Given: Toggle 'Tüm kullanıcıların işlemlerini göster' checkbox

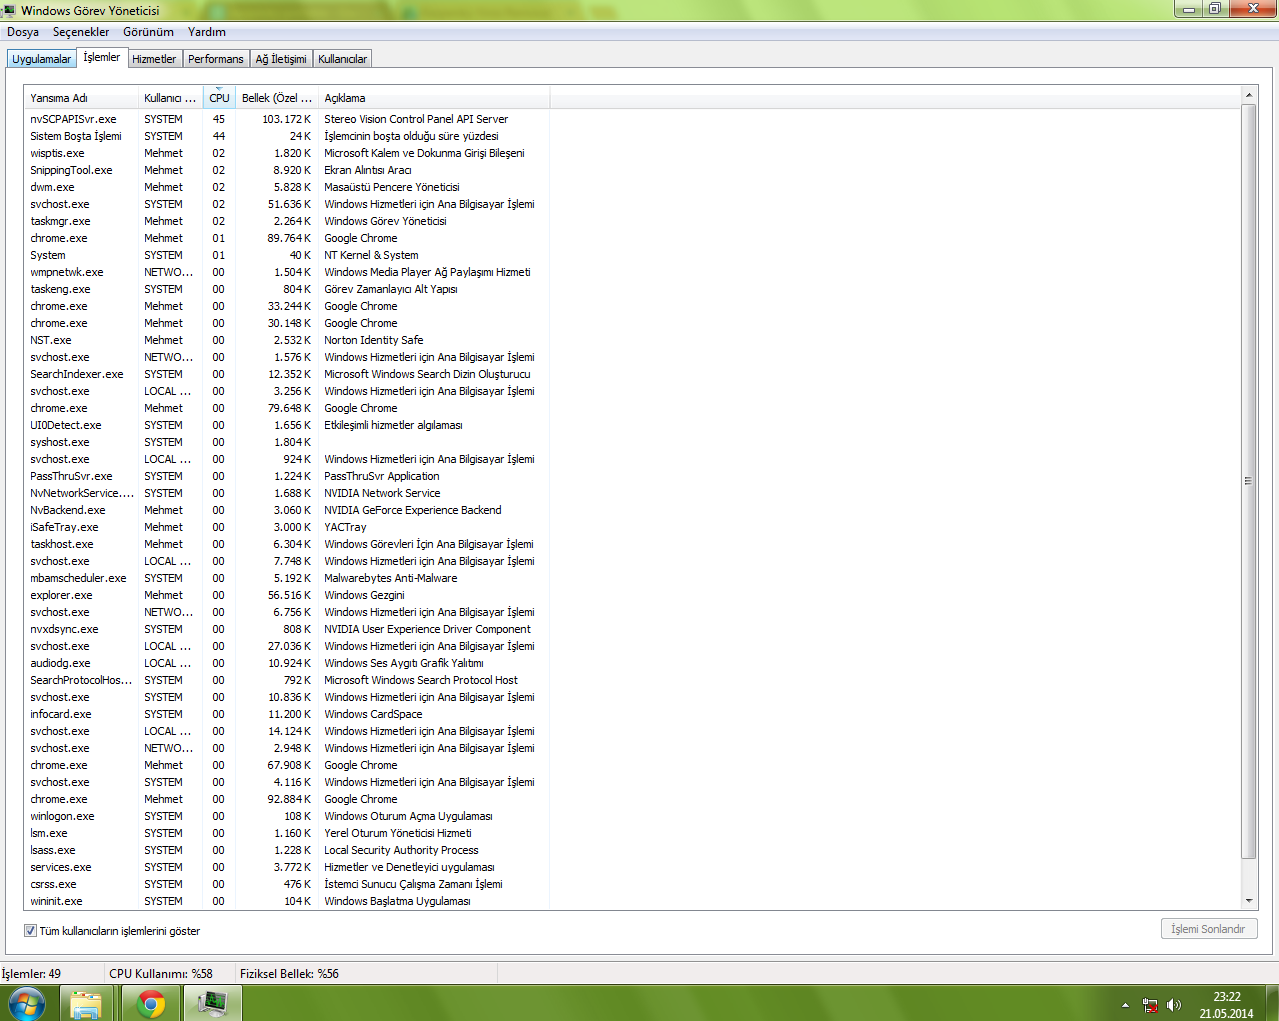Looking at the screenshot, I should [30, 930].
